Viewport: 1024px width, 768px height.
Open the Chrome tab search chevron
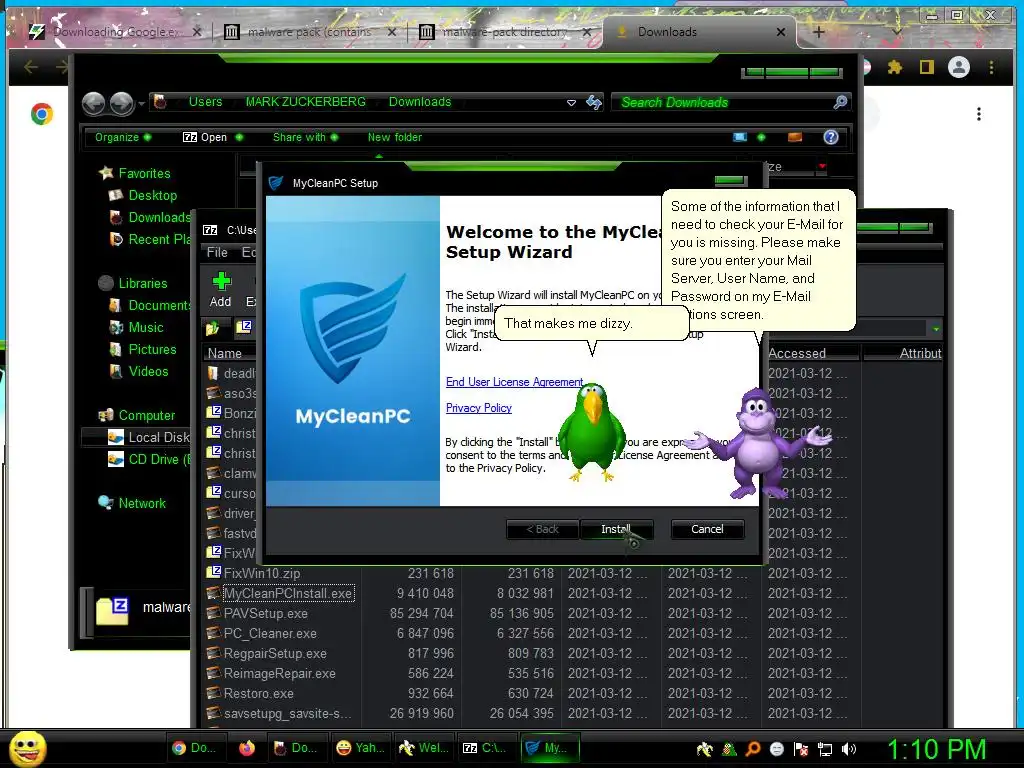[x=897, y=31]
